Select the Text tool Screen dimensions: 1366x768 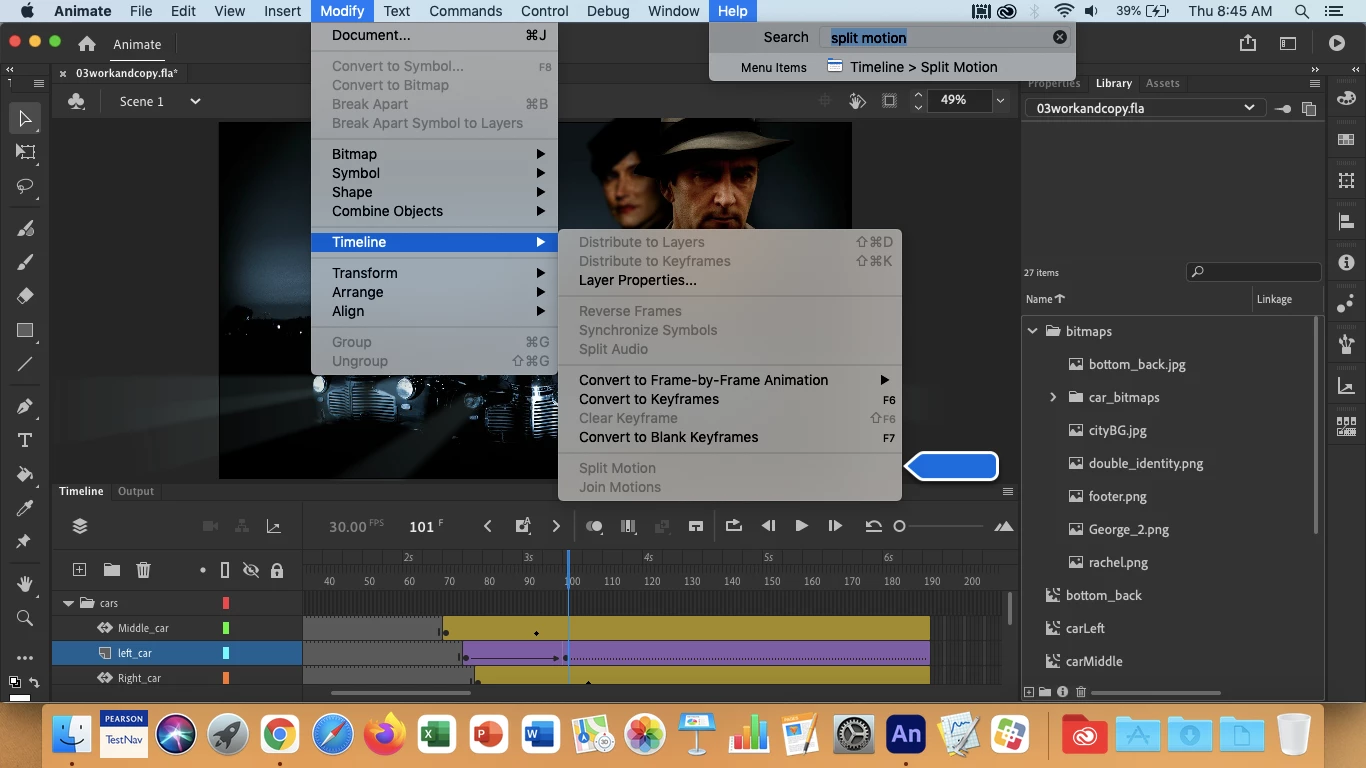click(x=25, y=440)
